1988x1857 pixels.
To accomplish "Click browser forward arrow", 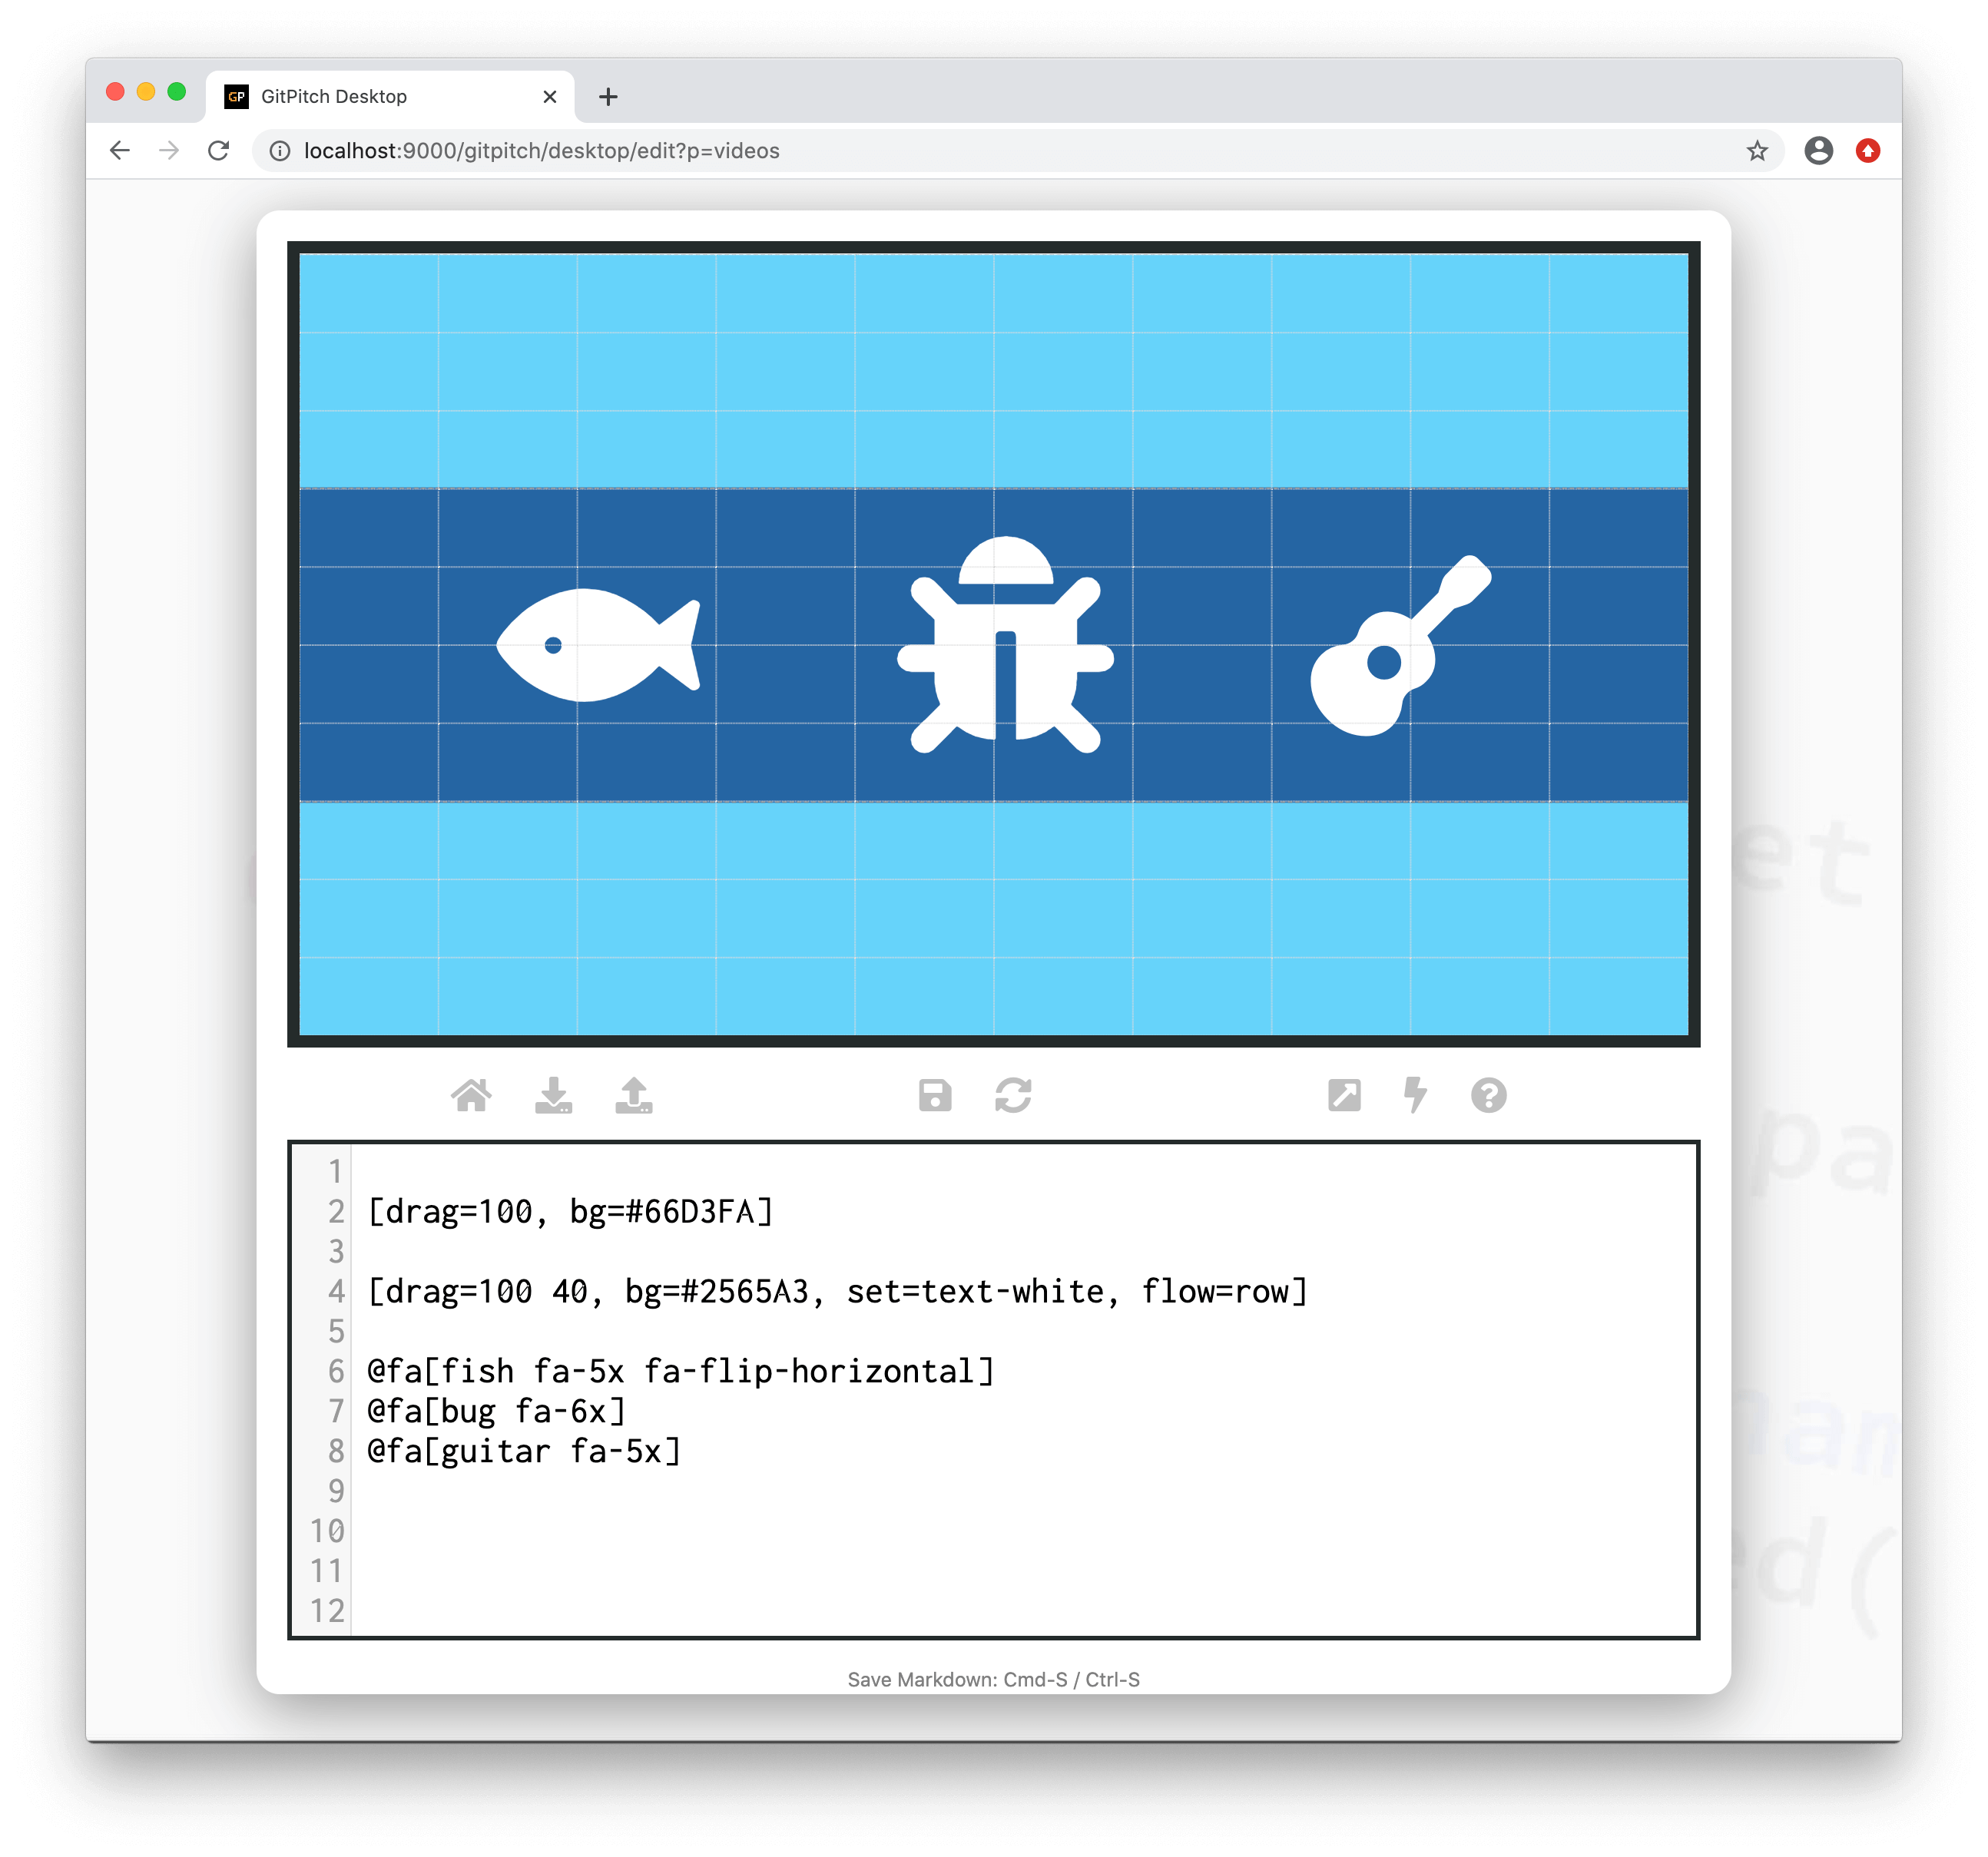I will pos(169,150).
